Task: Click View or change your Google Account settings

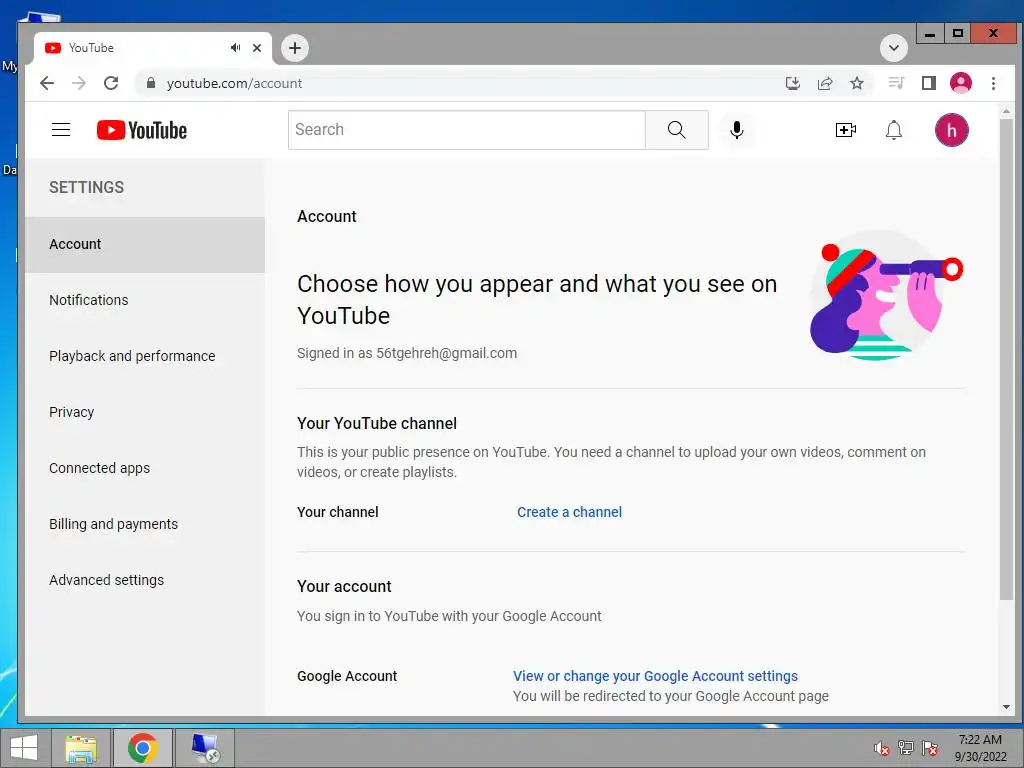Action: point(655,676)
